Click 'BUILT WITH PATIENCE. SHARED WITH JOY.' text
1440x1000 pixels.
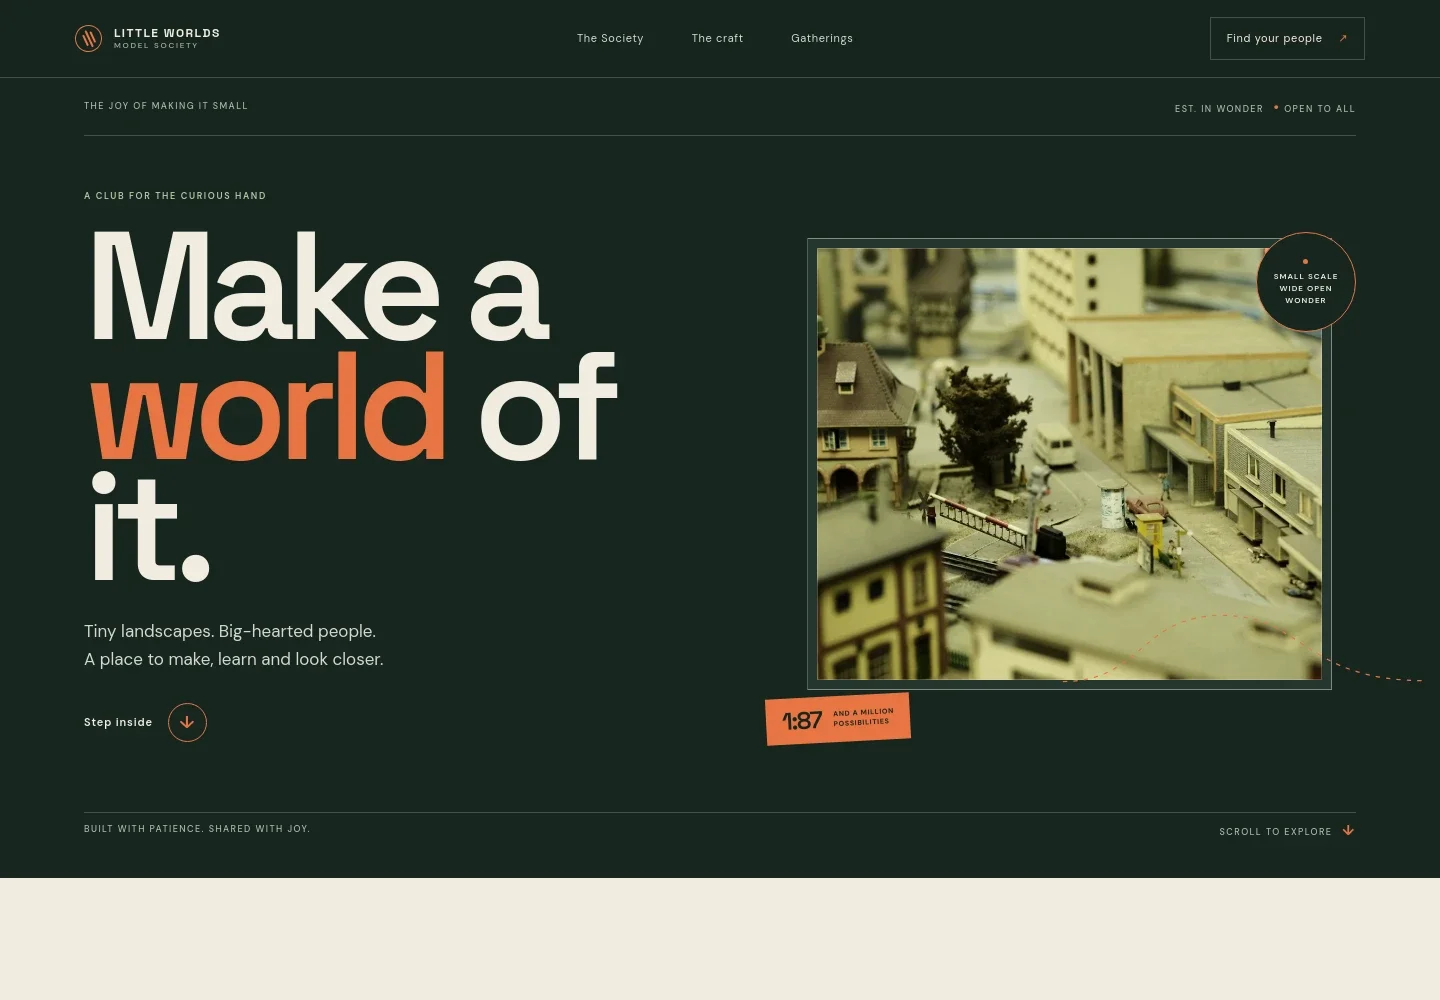(197, 828)
